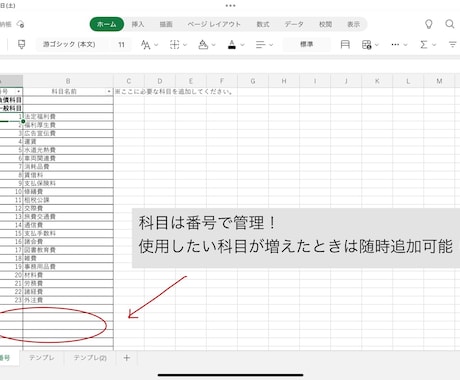The height and width of the screenshot is (380, 460).
Task: Select the 材料費 cell
Action: [x=68, y=275]
